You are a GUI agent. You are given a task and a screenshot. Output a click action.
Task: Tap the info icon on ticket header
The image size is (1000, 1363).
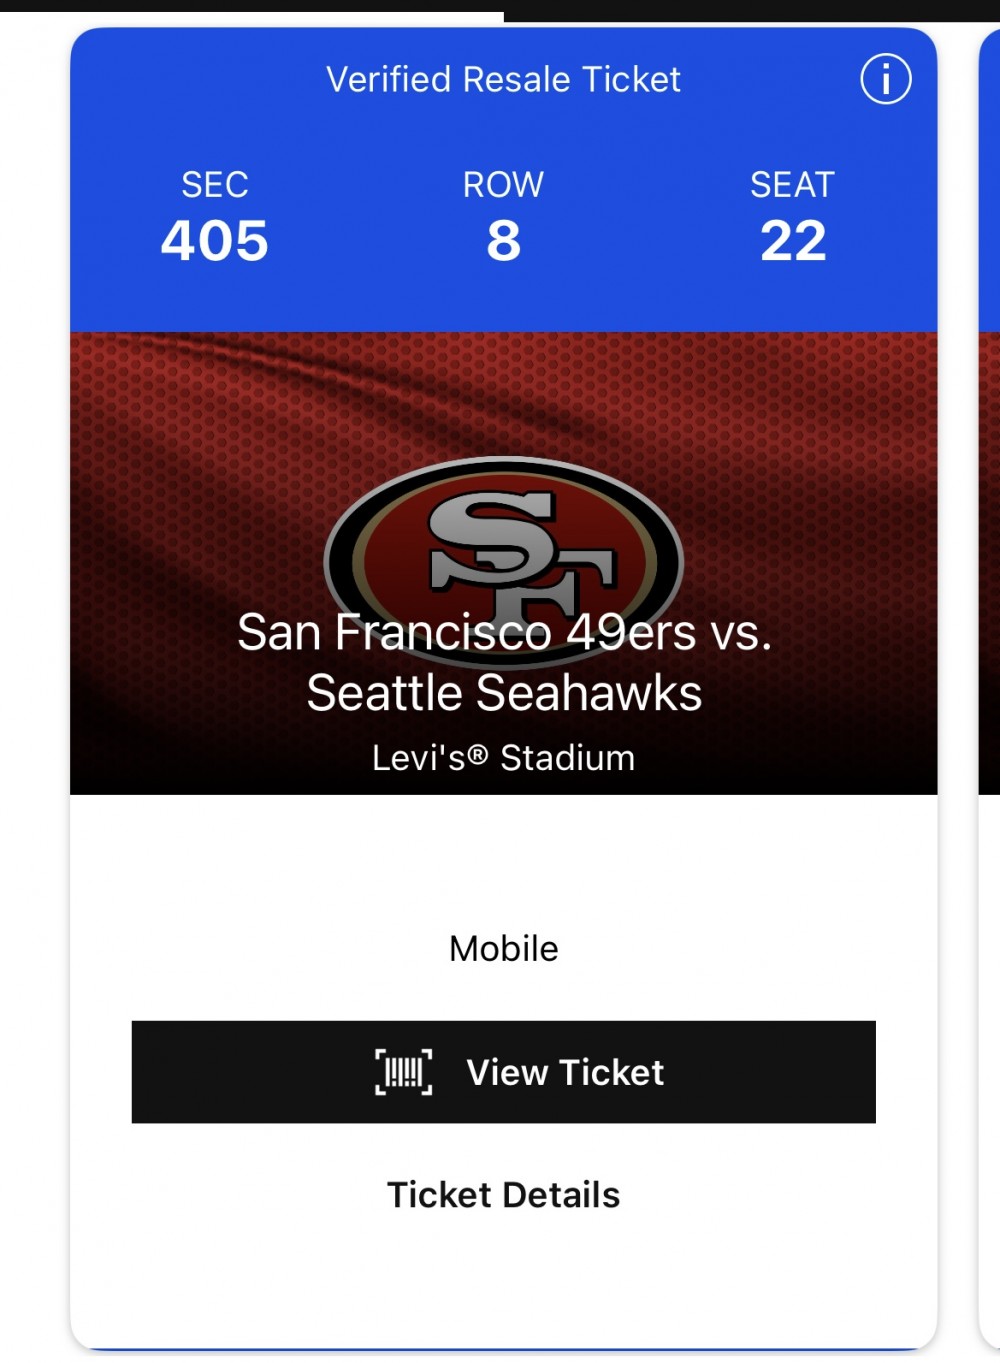coord(885,79)
